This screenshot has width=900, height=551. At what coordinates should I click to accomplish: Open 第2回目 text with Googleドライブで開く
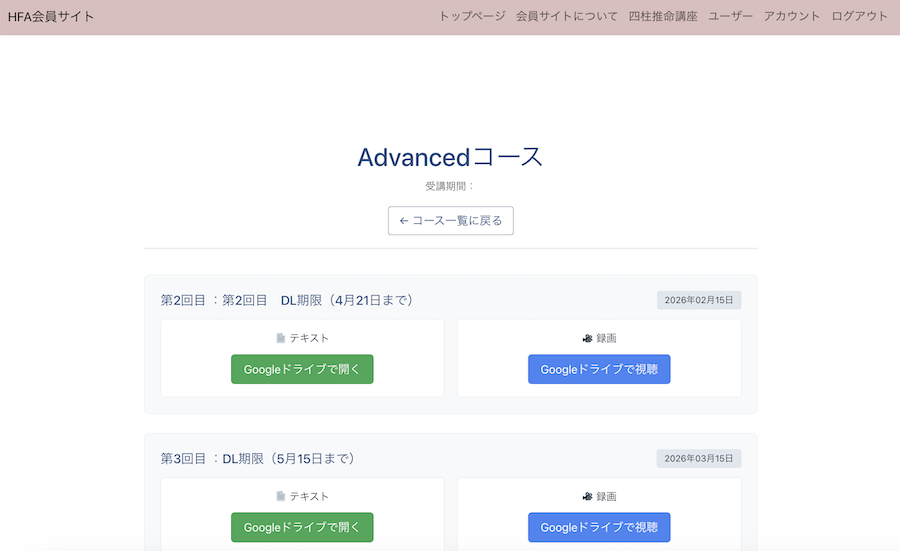302,369
